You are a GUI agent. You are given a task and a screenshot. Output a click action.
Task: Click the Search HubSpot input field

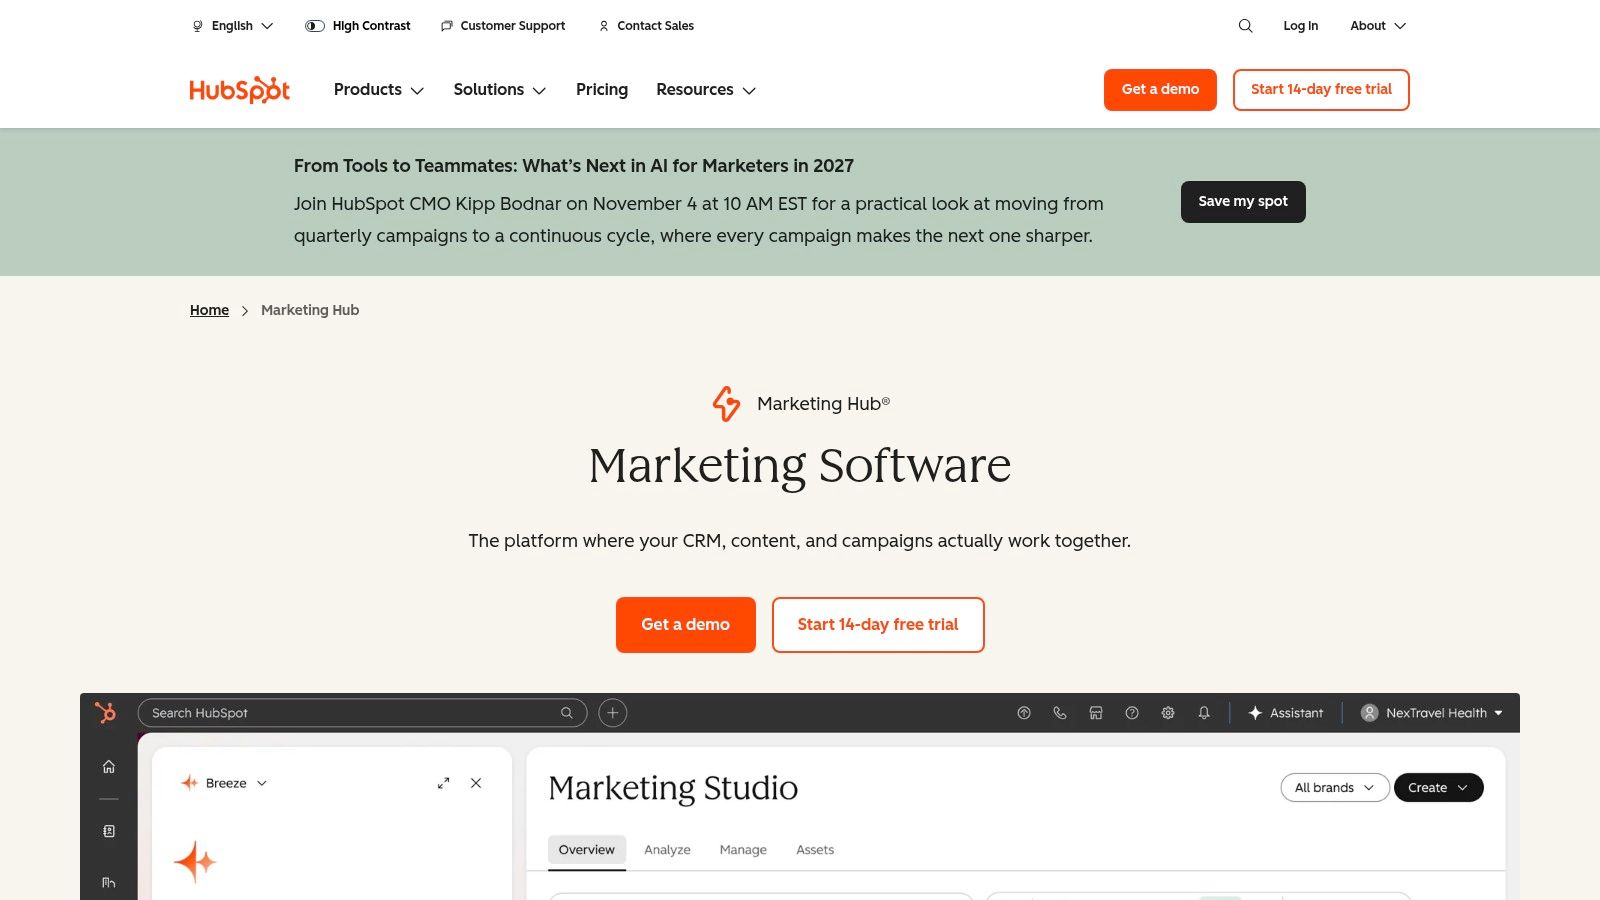point(362,713)
